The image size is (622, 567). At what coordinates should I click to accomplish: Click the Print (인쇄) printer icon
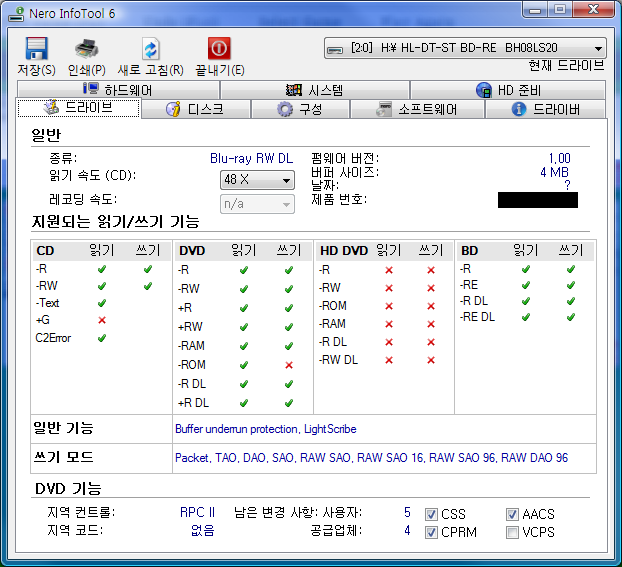[86, 49]
